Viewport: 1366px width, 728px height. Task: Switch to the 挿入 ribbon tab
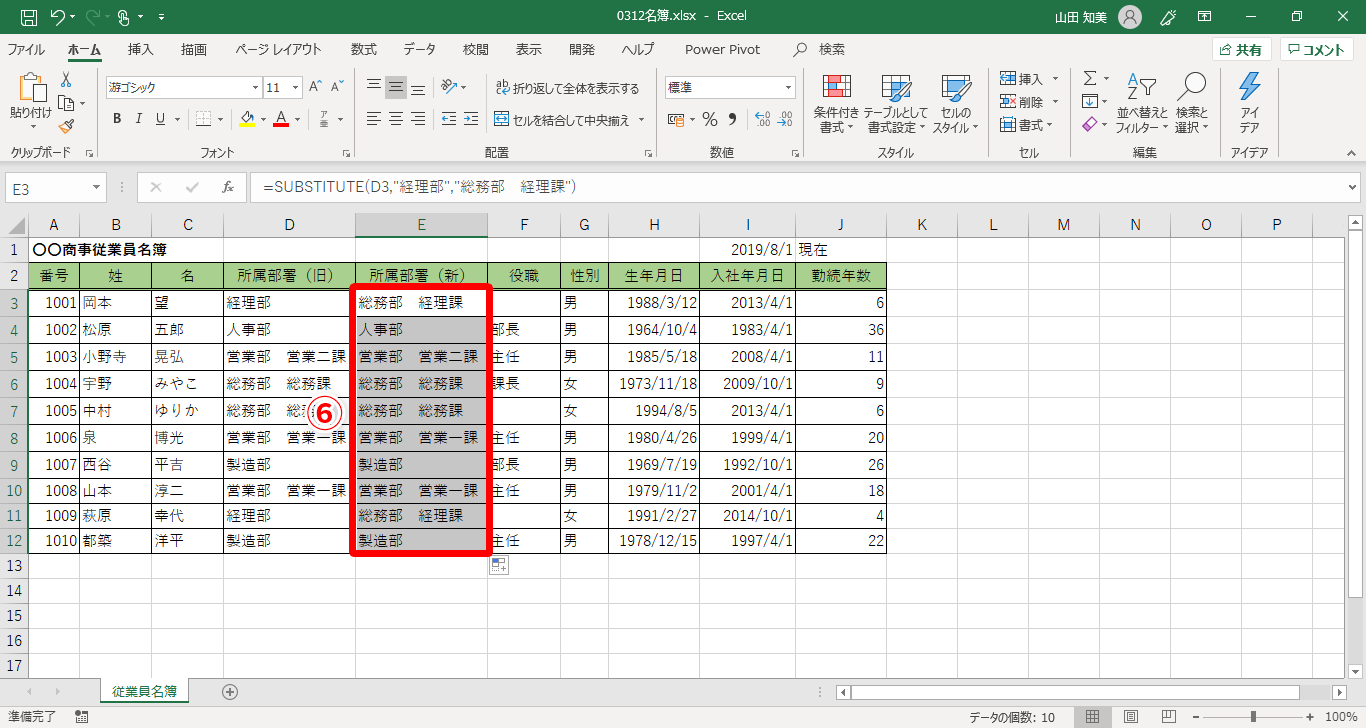point(141,49)
